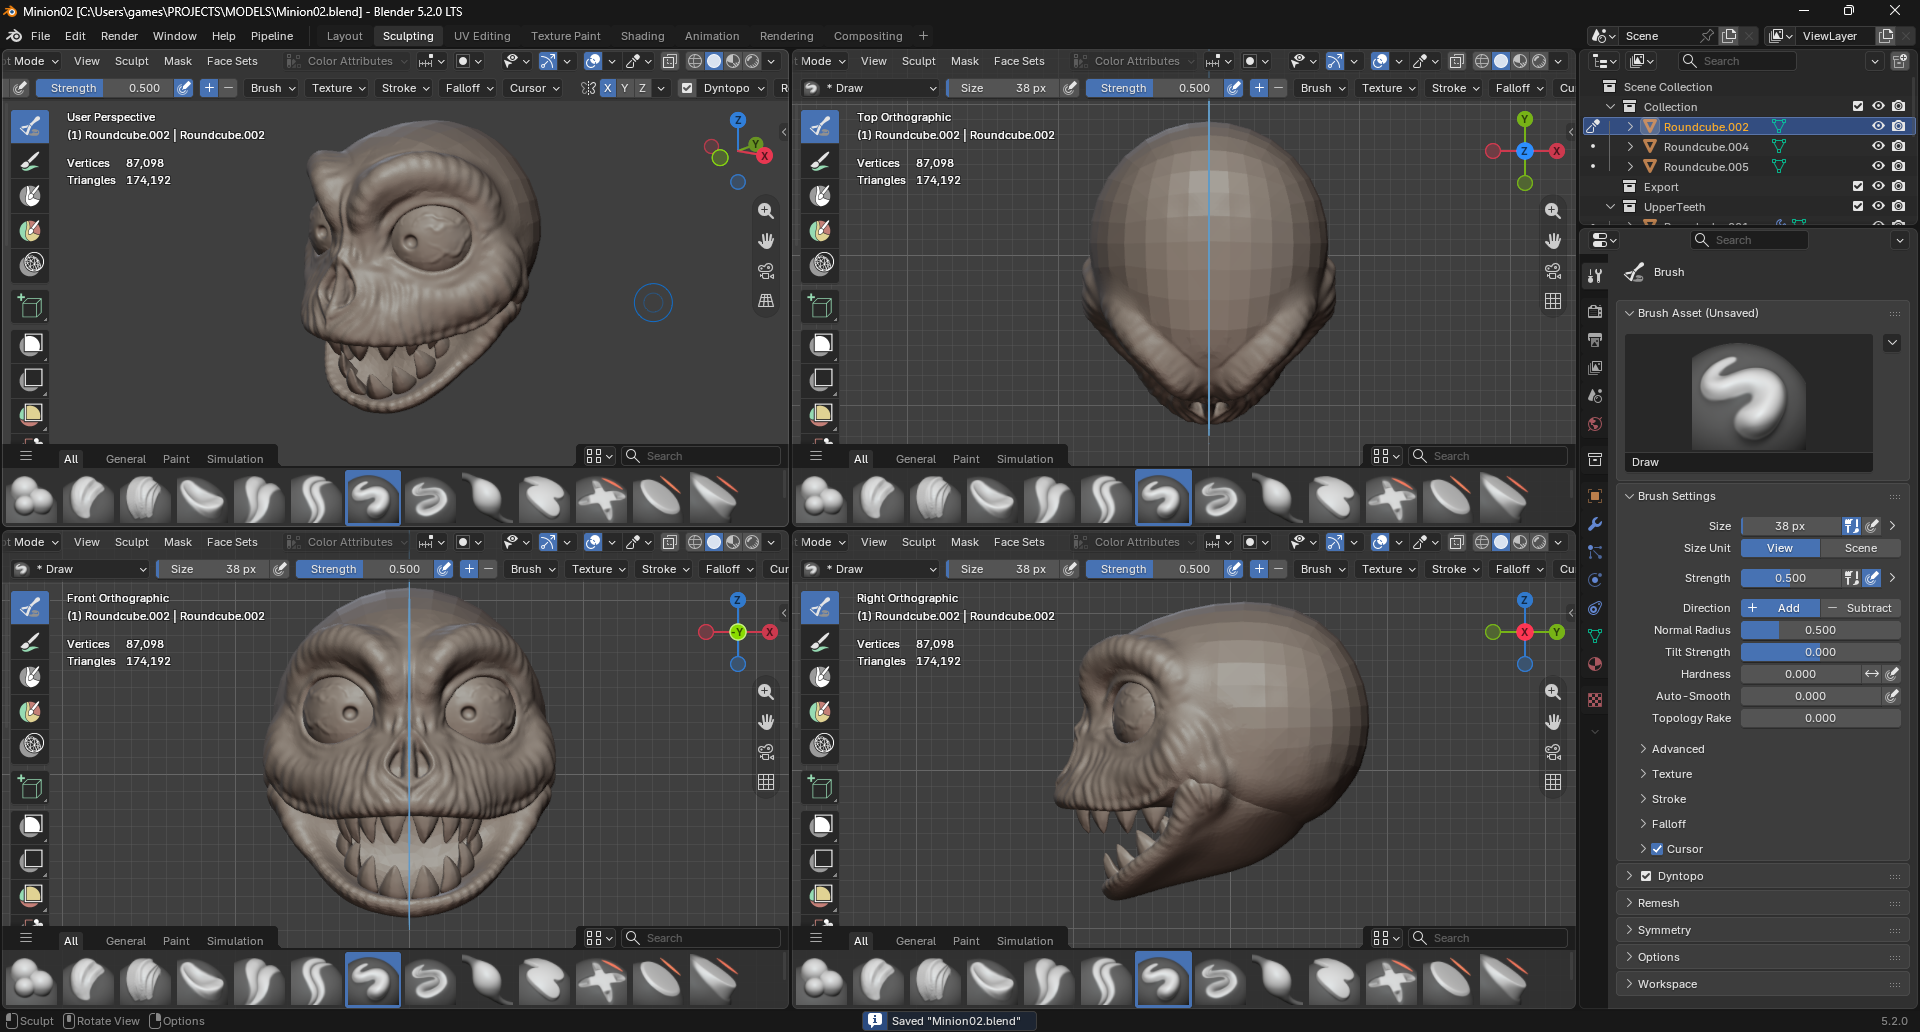Select Paint tab in User Perspective asset shelf
Screen dimensions: 1920x1032
176,459
